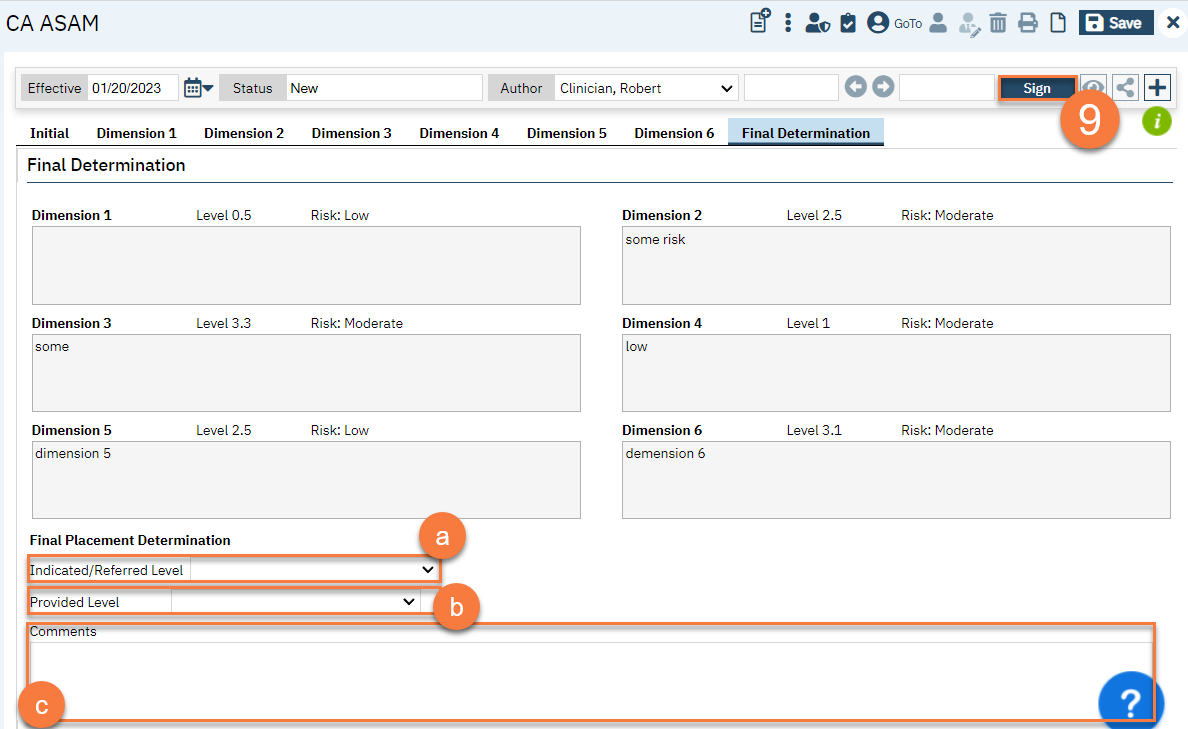Go to the Initial tab
Screen dimensions: 1188x729
click(49, 133)
